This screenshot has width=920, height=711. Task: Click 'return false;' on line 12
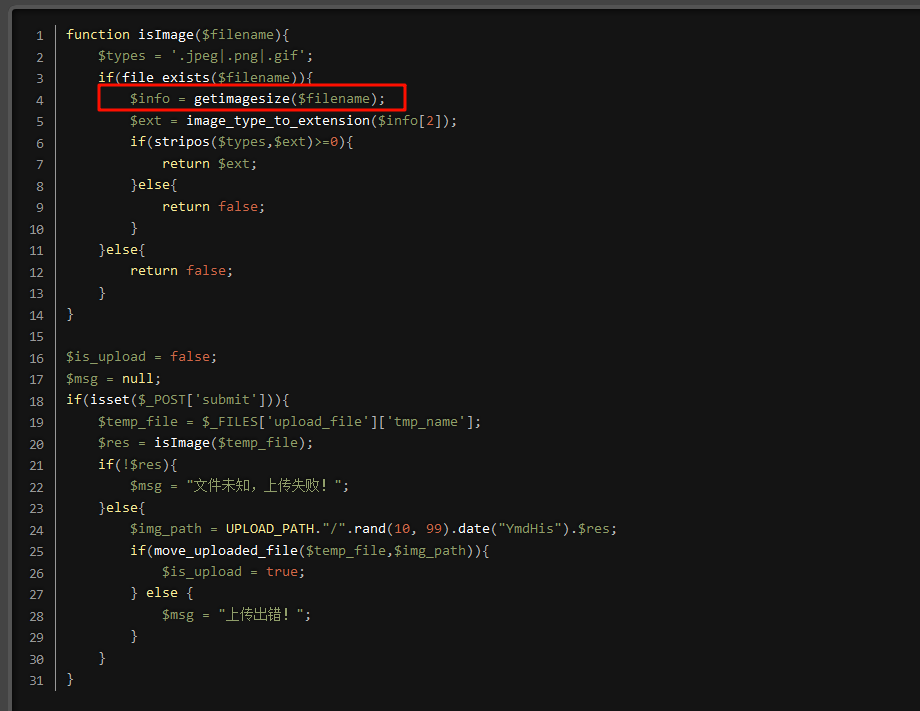[181, 270]
